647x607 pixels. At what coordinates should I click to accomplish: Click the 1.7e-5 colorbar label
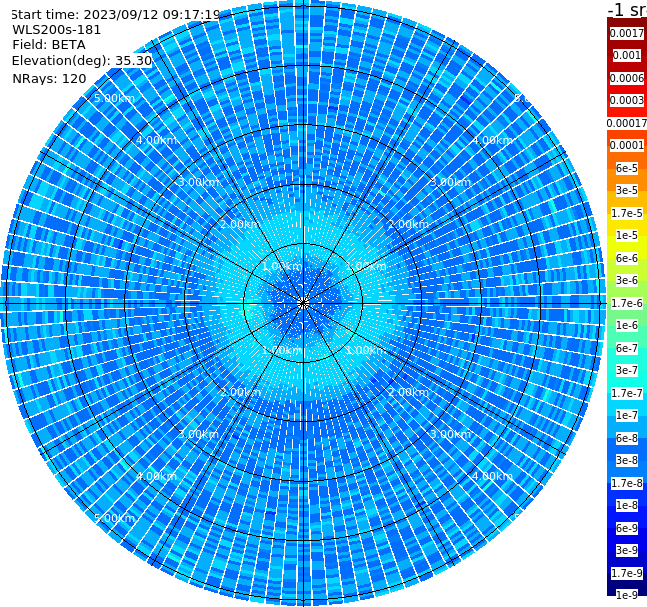[627, 213]
